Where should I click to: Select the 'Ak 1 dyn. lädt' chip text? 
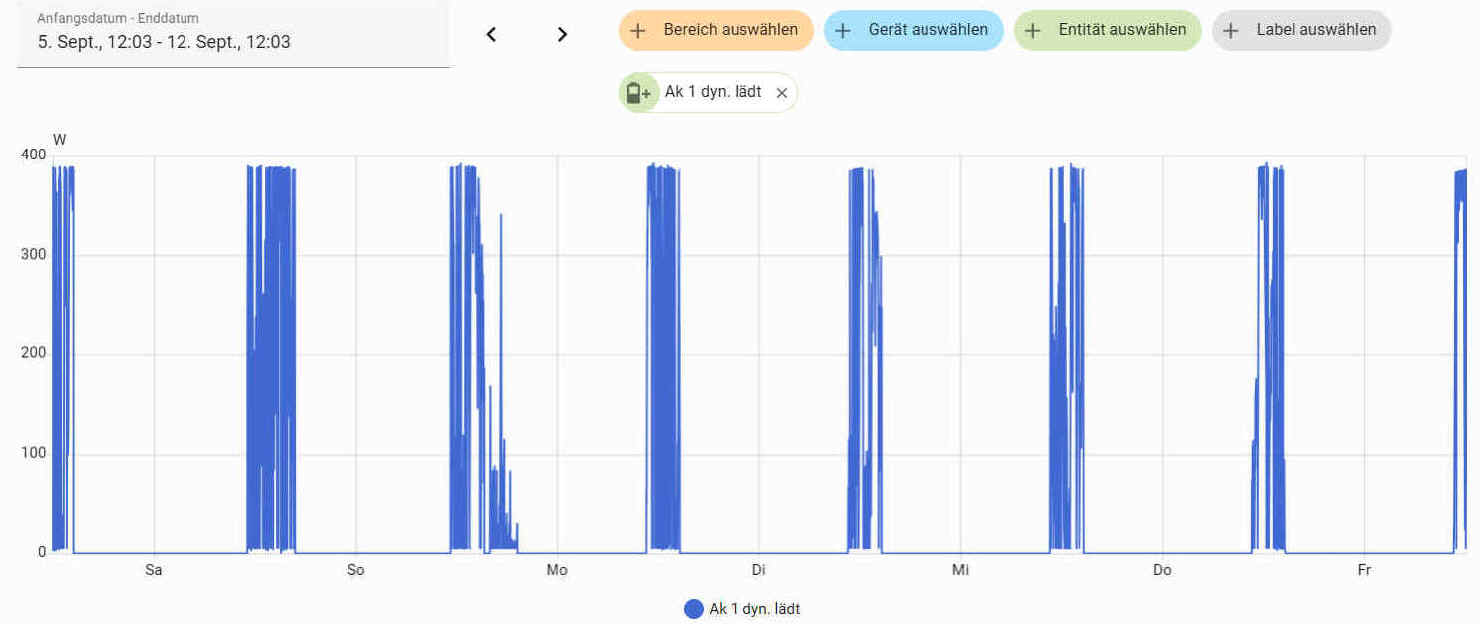click(713, 92)
